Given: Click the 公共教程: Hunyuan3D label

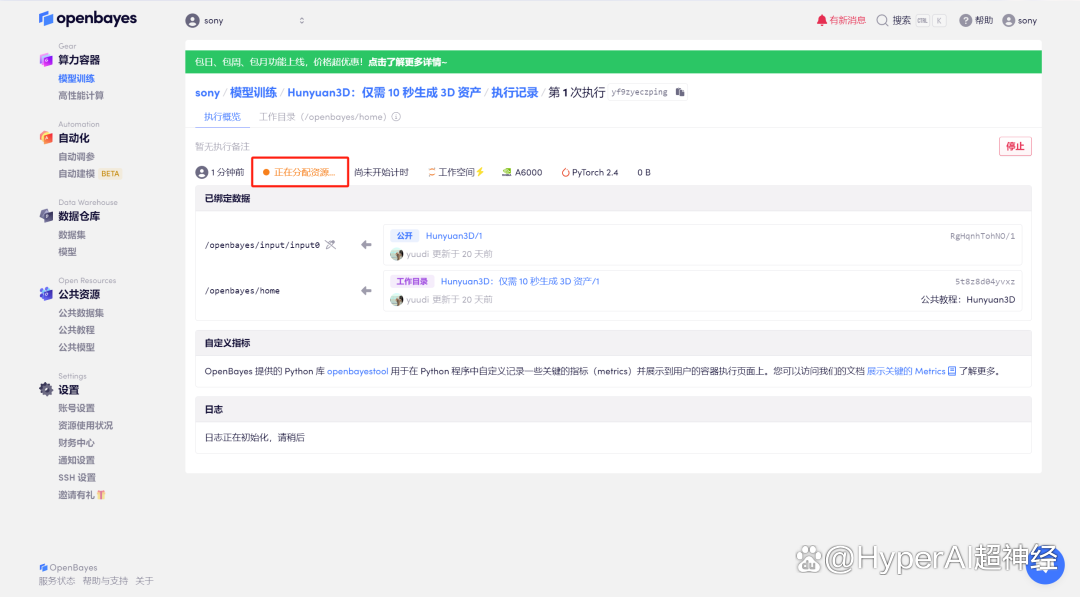Looking at the screenshot, I should pos(968,300).
